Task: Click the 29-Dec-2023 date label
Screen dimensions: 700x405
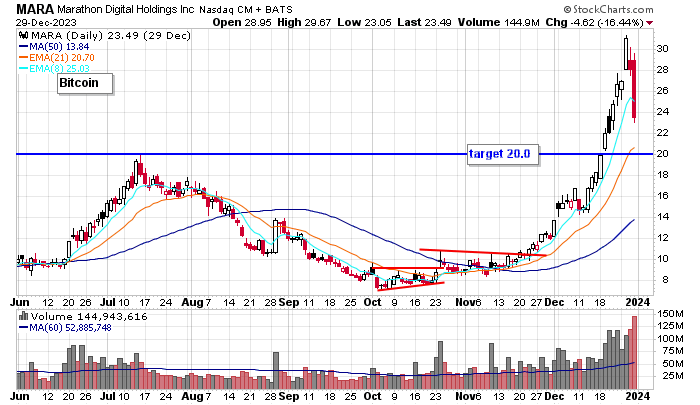Action: pos(46,22)
